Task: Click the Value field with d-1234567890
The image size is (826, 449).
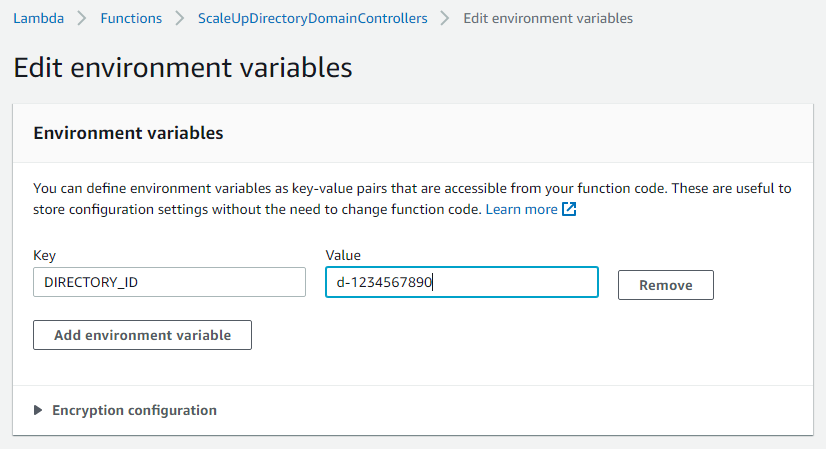Action: click(462, 283)
